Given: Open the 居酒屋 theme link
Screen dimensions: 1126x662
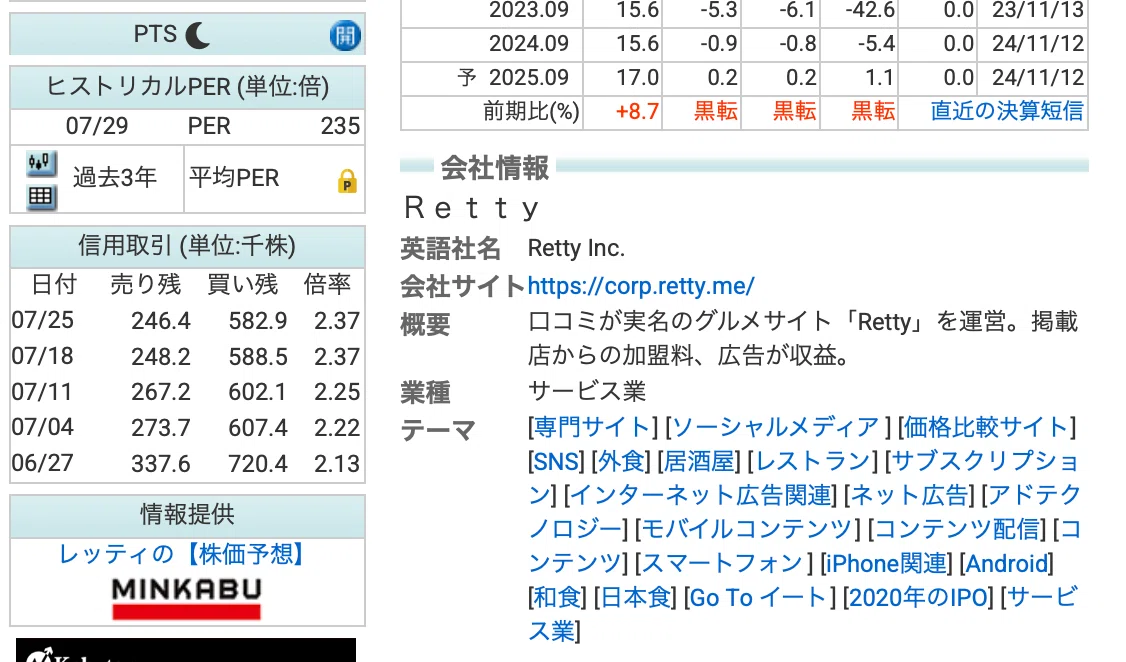Looking at the screenshot, I should coord(699,461).
